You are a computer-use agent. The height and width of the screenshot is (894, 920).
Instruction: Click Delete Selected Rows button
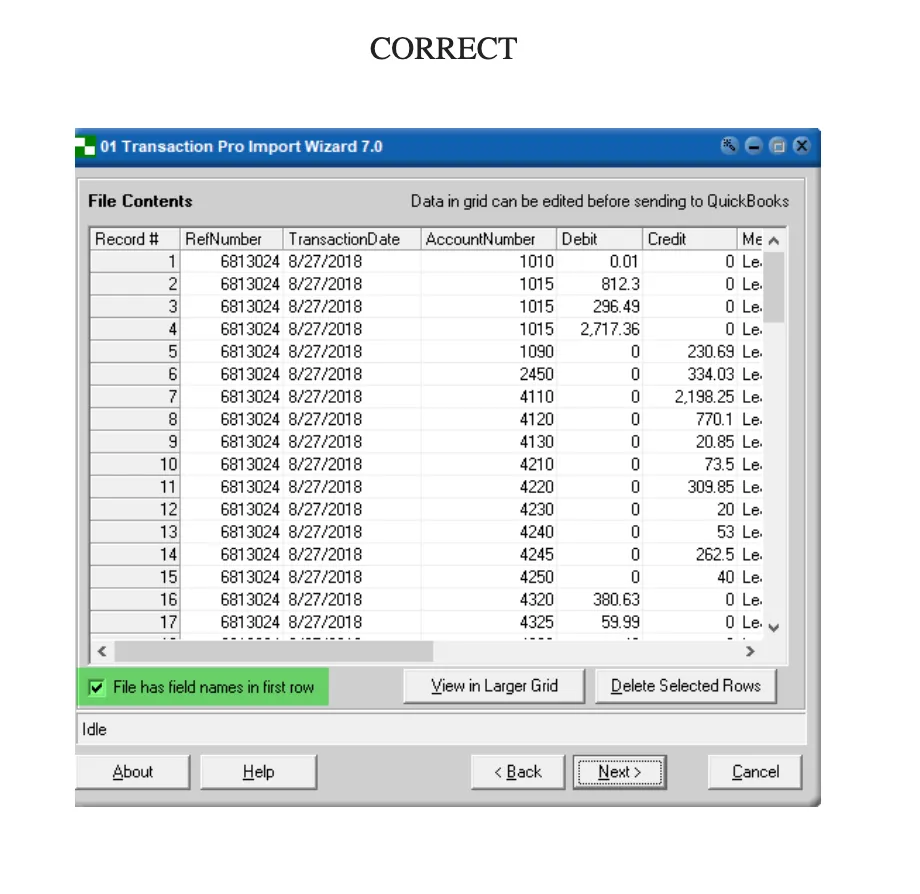pyautogui.click(x=686, y=686)
